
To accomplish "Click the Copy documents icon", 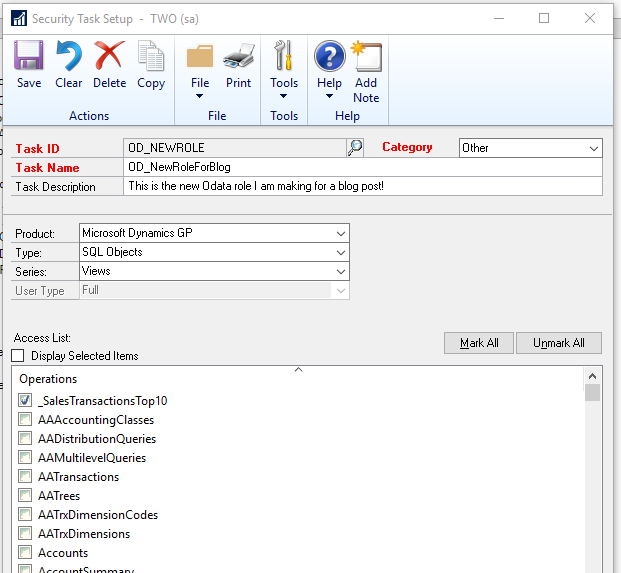I will tap(151, 57).
